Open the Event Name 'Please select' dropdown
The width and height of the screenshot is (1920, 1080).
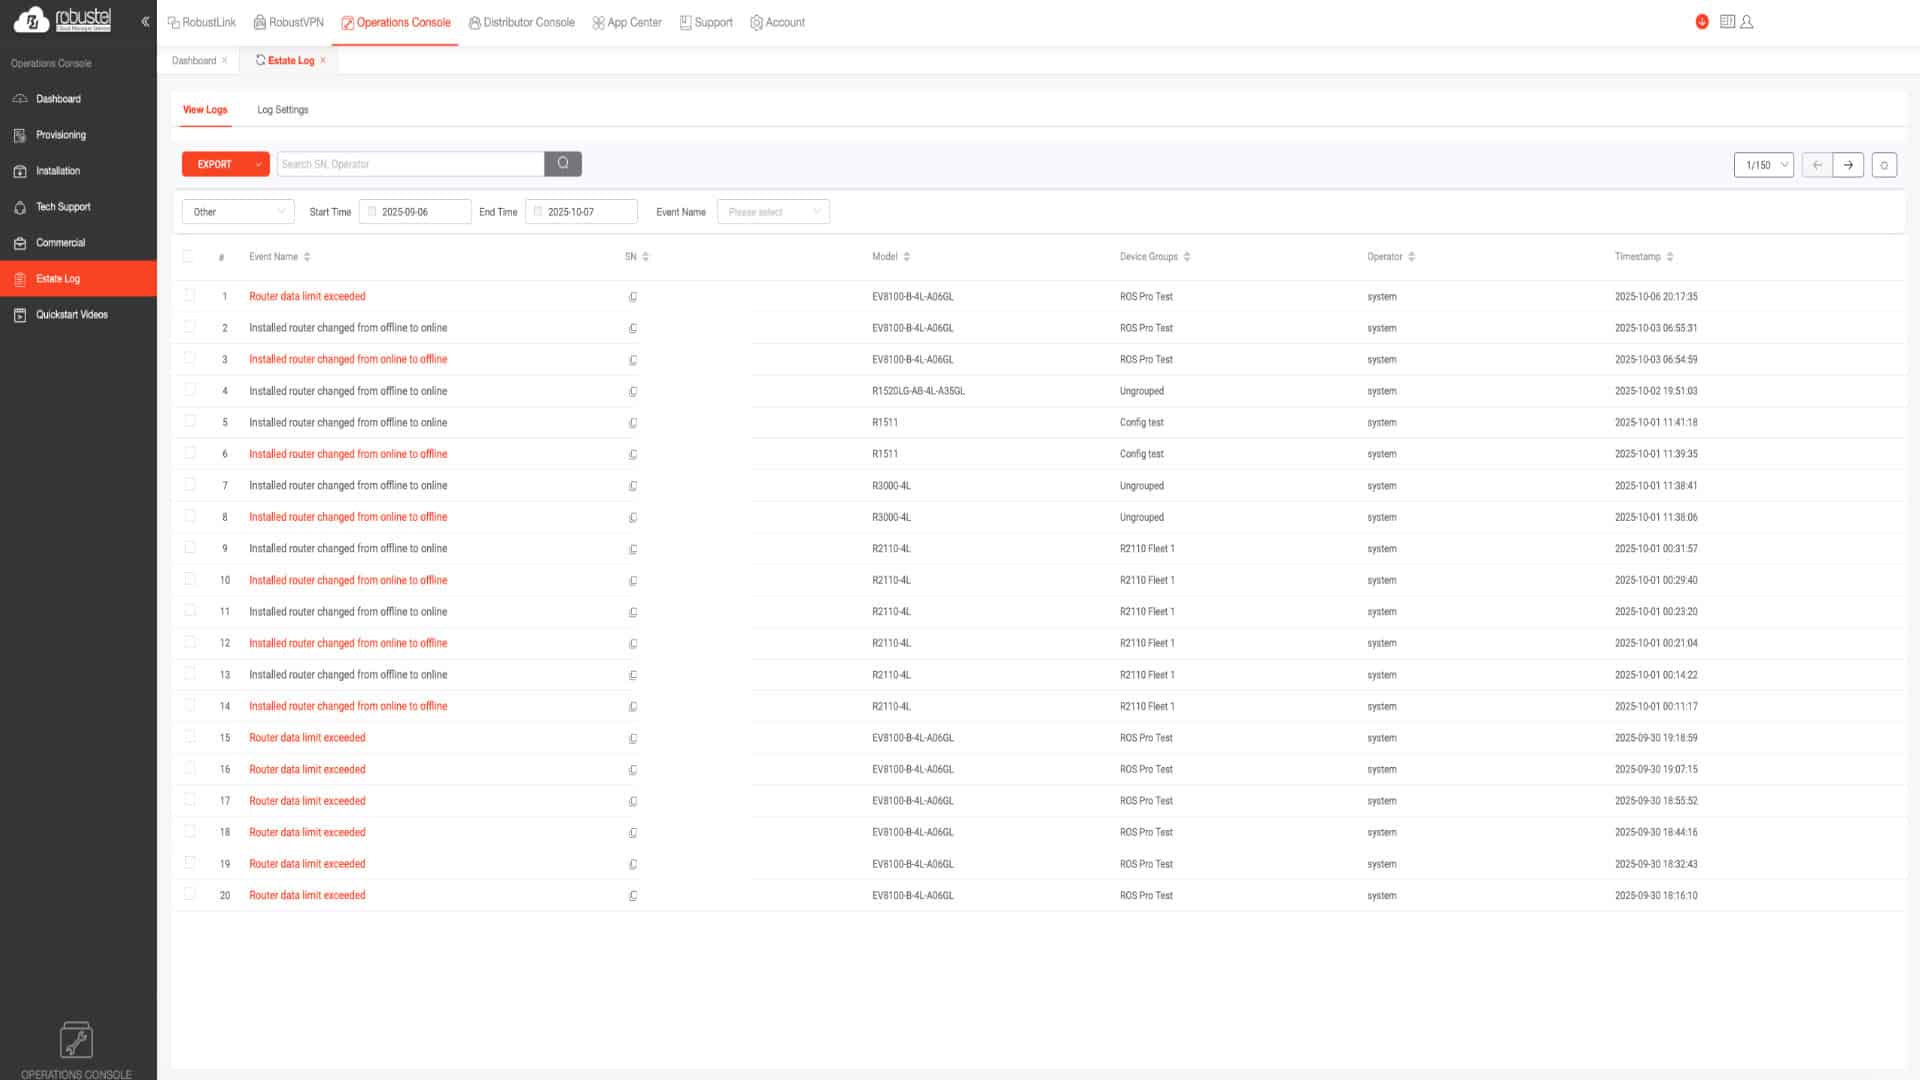click(x=773, y=212)
